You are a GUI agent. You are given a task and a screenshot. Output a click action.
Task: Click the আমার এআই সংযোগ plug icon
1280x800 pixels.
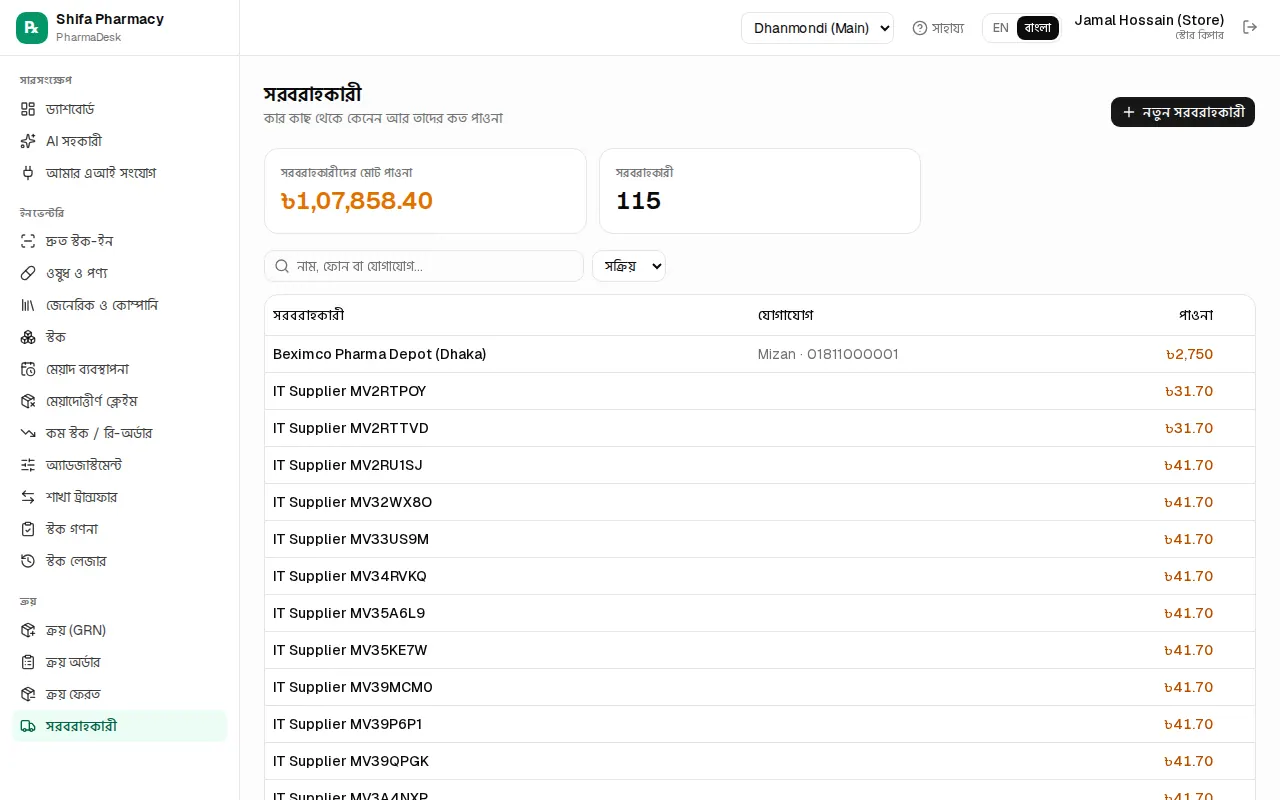coord(28,173)
